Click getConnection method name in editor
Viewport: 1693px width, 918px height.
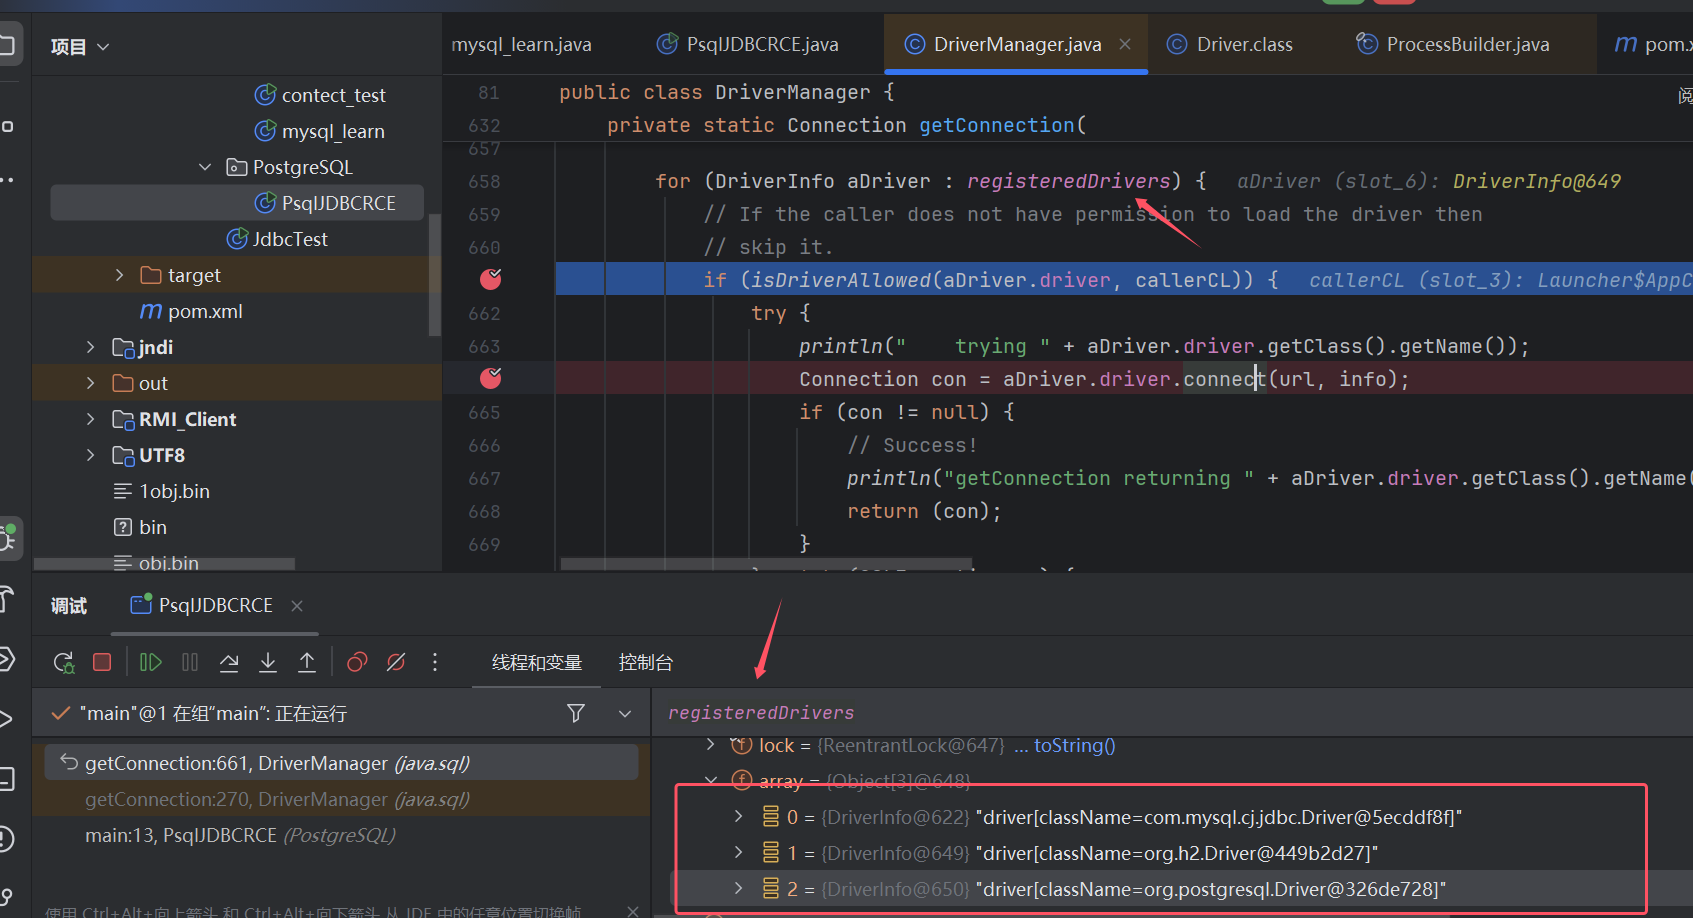tap(996, 125)
